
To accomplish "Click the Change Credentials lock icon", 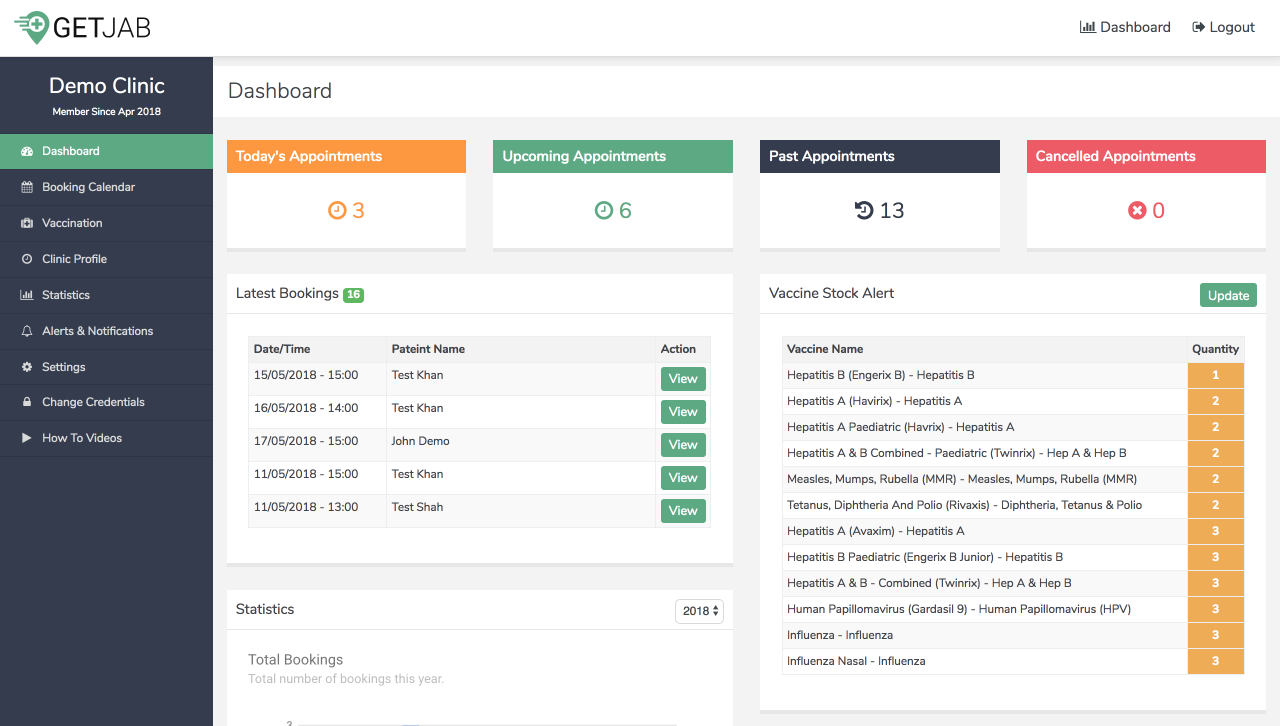I will [x=27, y=402].
